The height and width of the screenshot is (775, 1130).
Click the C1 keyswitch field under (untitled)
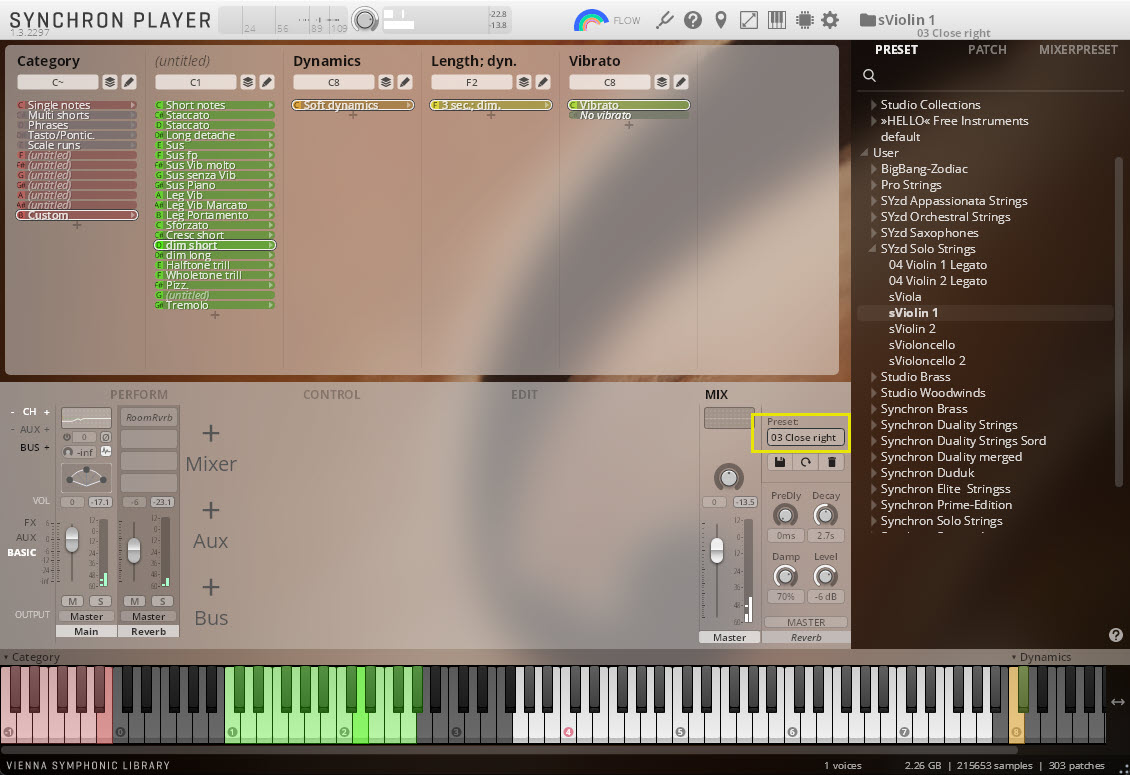[x=195, y=82]
